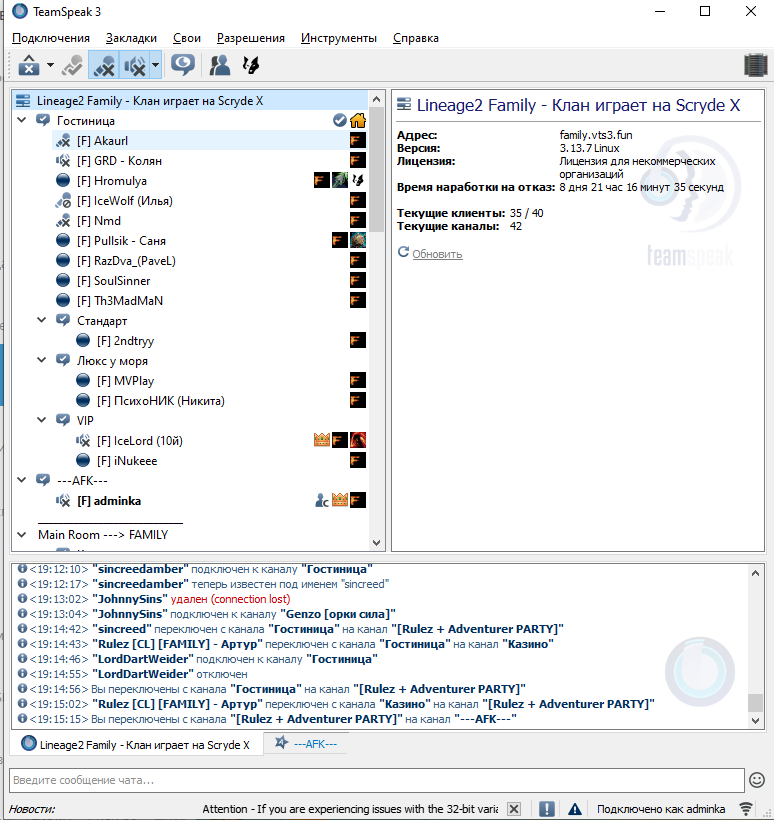Screen dimensions: 774x820
Task: Toggle the mute speakers toolbar button
Action: click(x=133, y=66)
